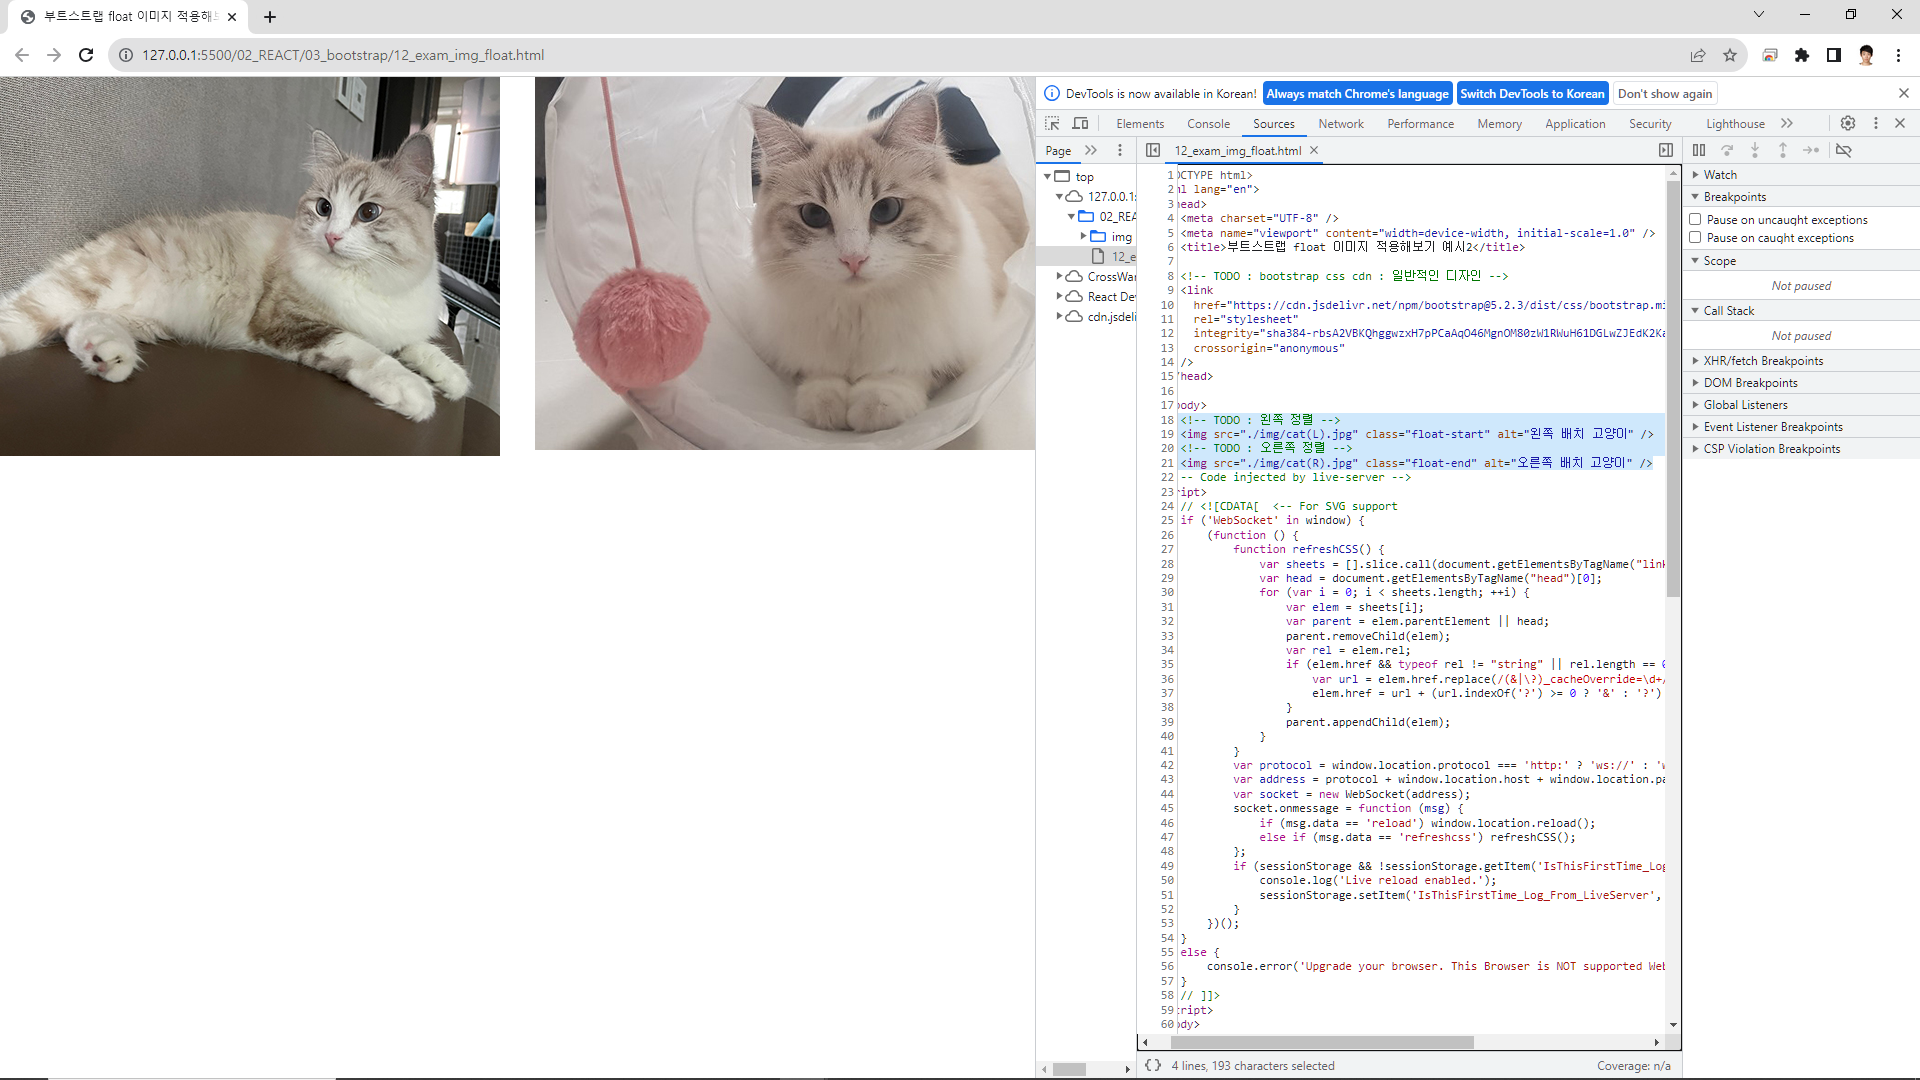Toggle the device toolbar icon

click(1080, 123)
